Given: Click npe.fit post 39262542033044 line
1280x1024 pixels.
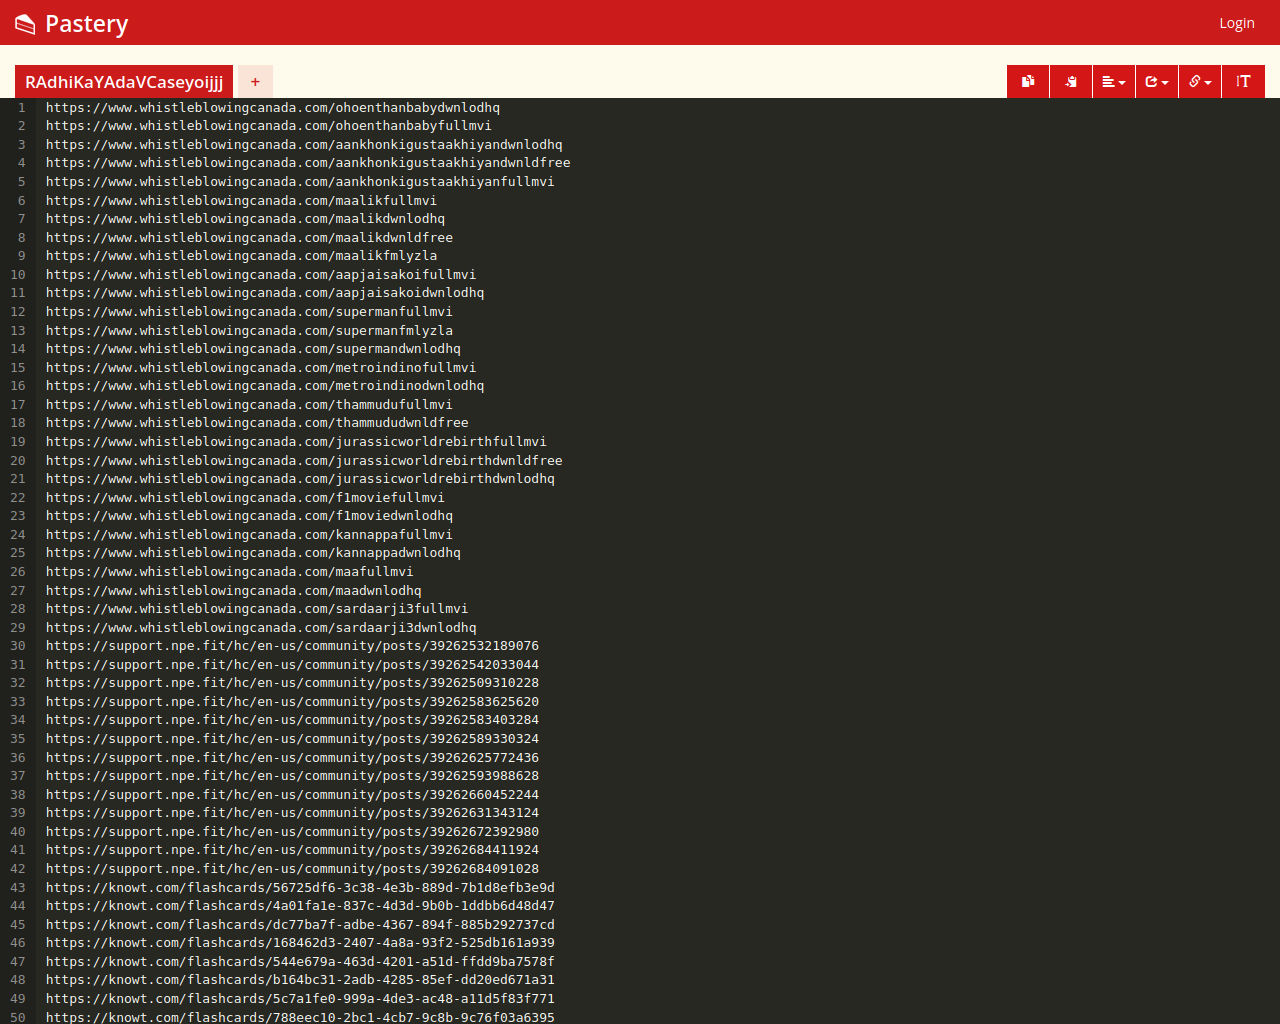Looking at the screenshot, I should tap(292, 665).
